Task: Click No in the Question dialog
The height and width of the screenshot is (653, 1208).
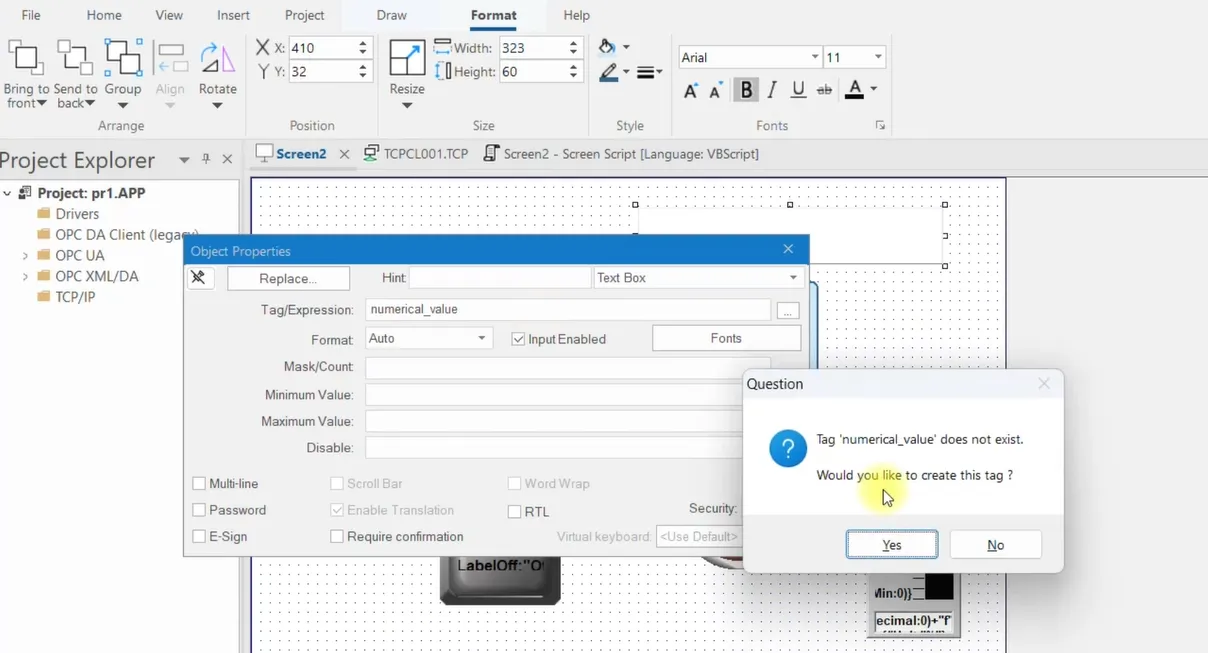Action: [996, 545]
